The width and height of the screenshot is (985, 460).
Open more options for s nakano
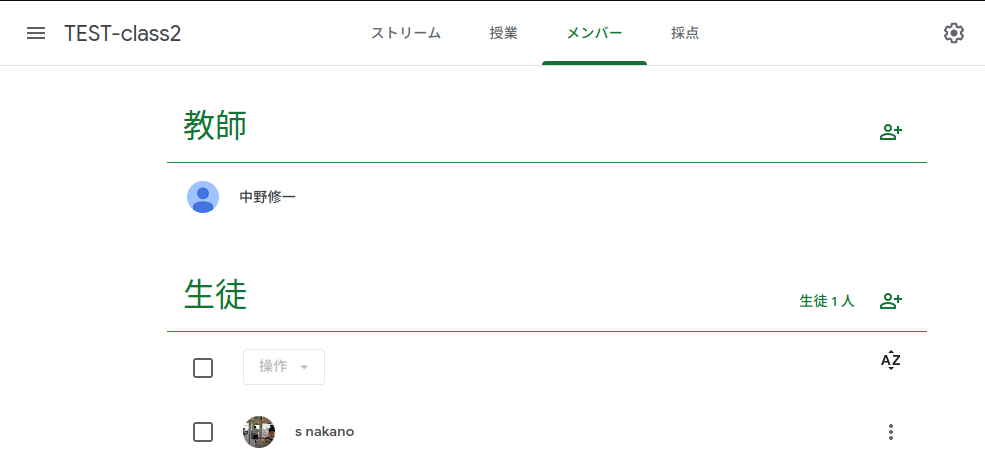pos(891,432)
